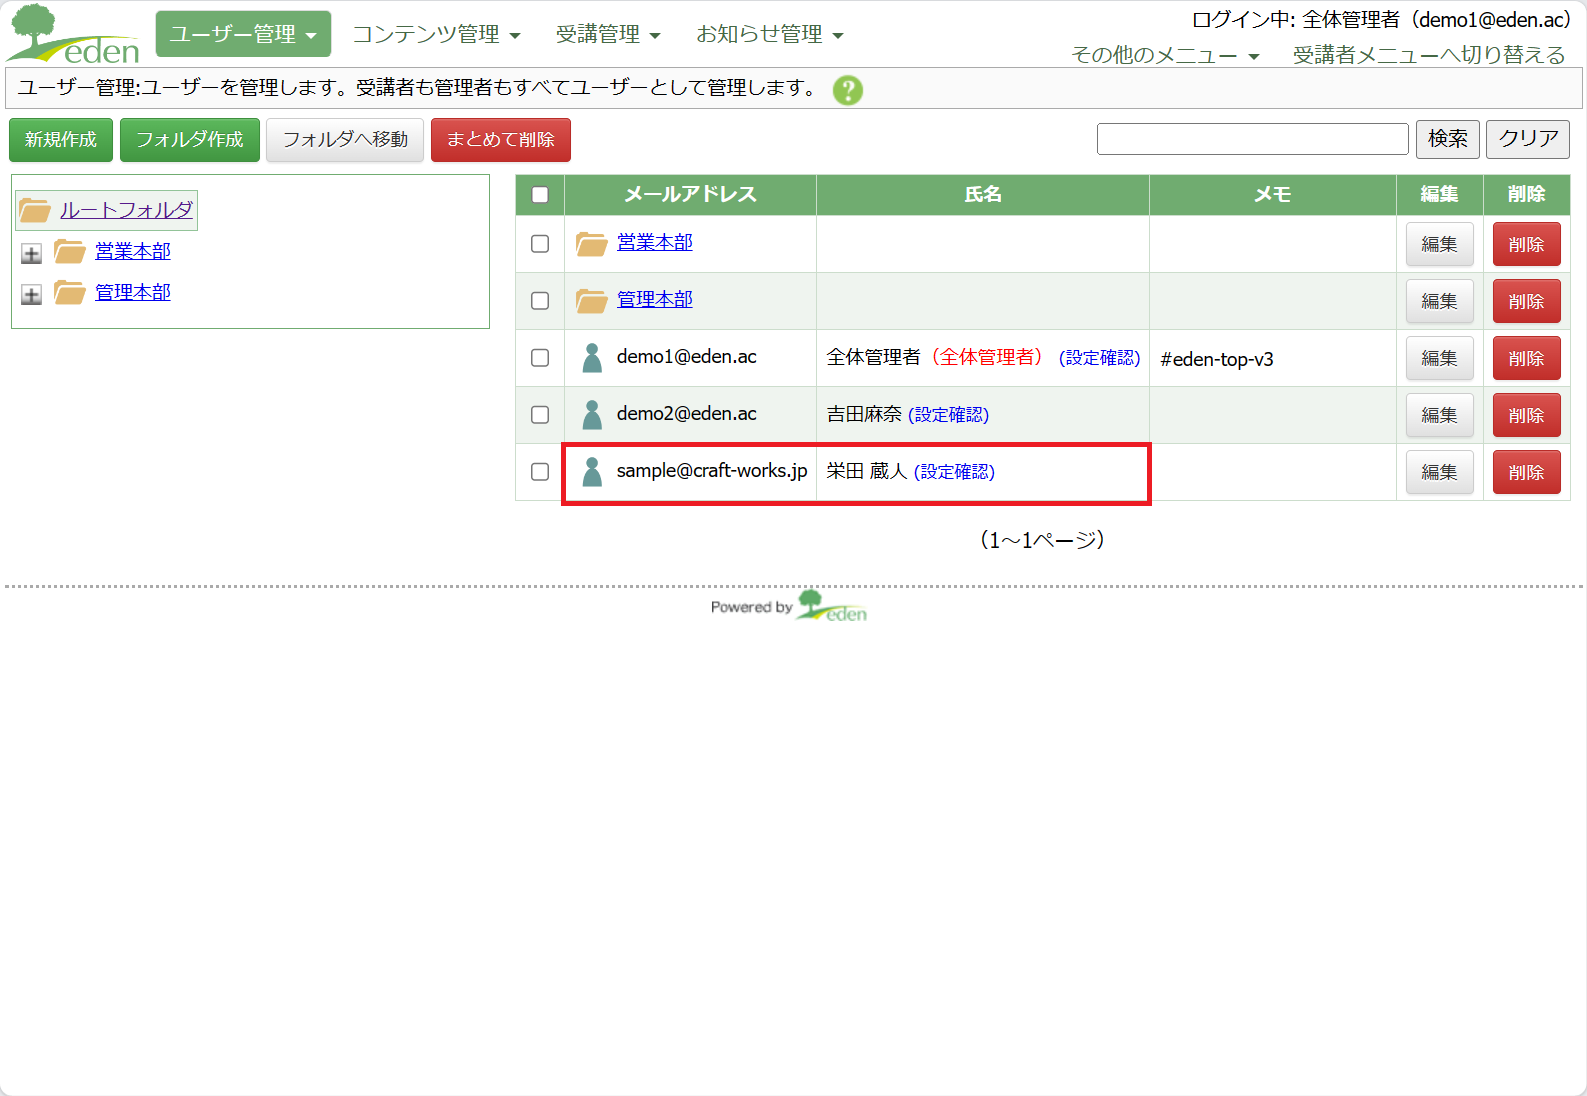The width and height of the screenshot is (1587, 1096).
Task: Open 管理本部 link in folder tree
Action: click(133, 292)
